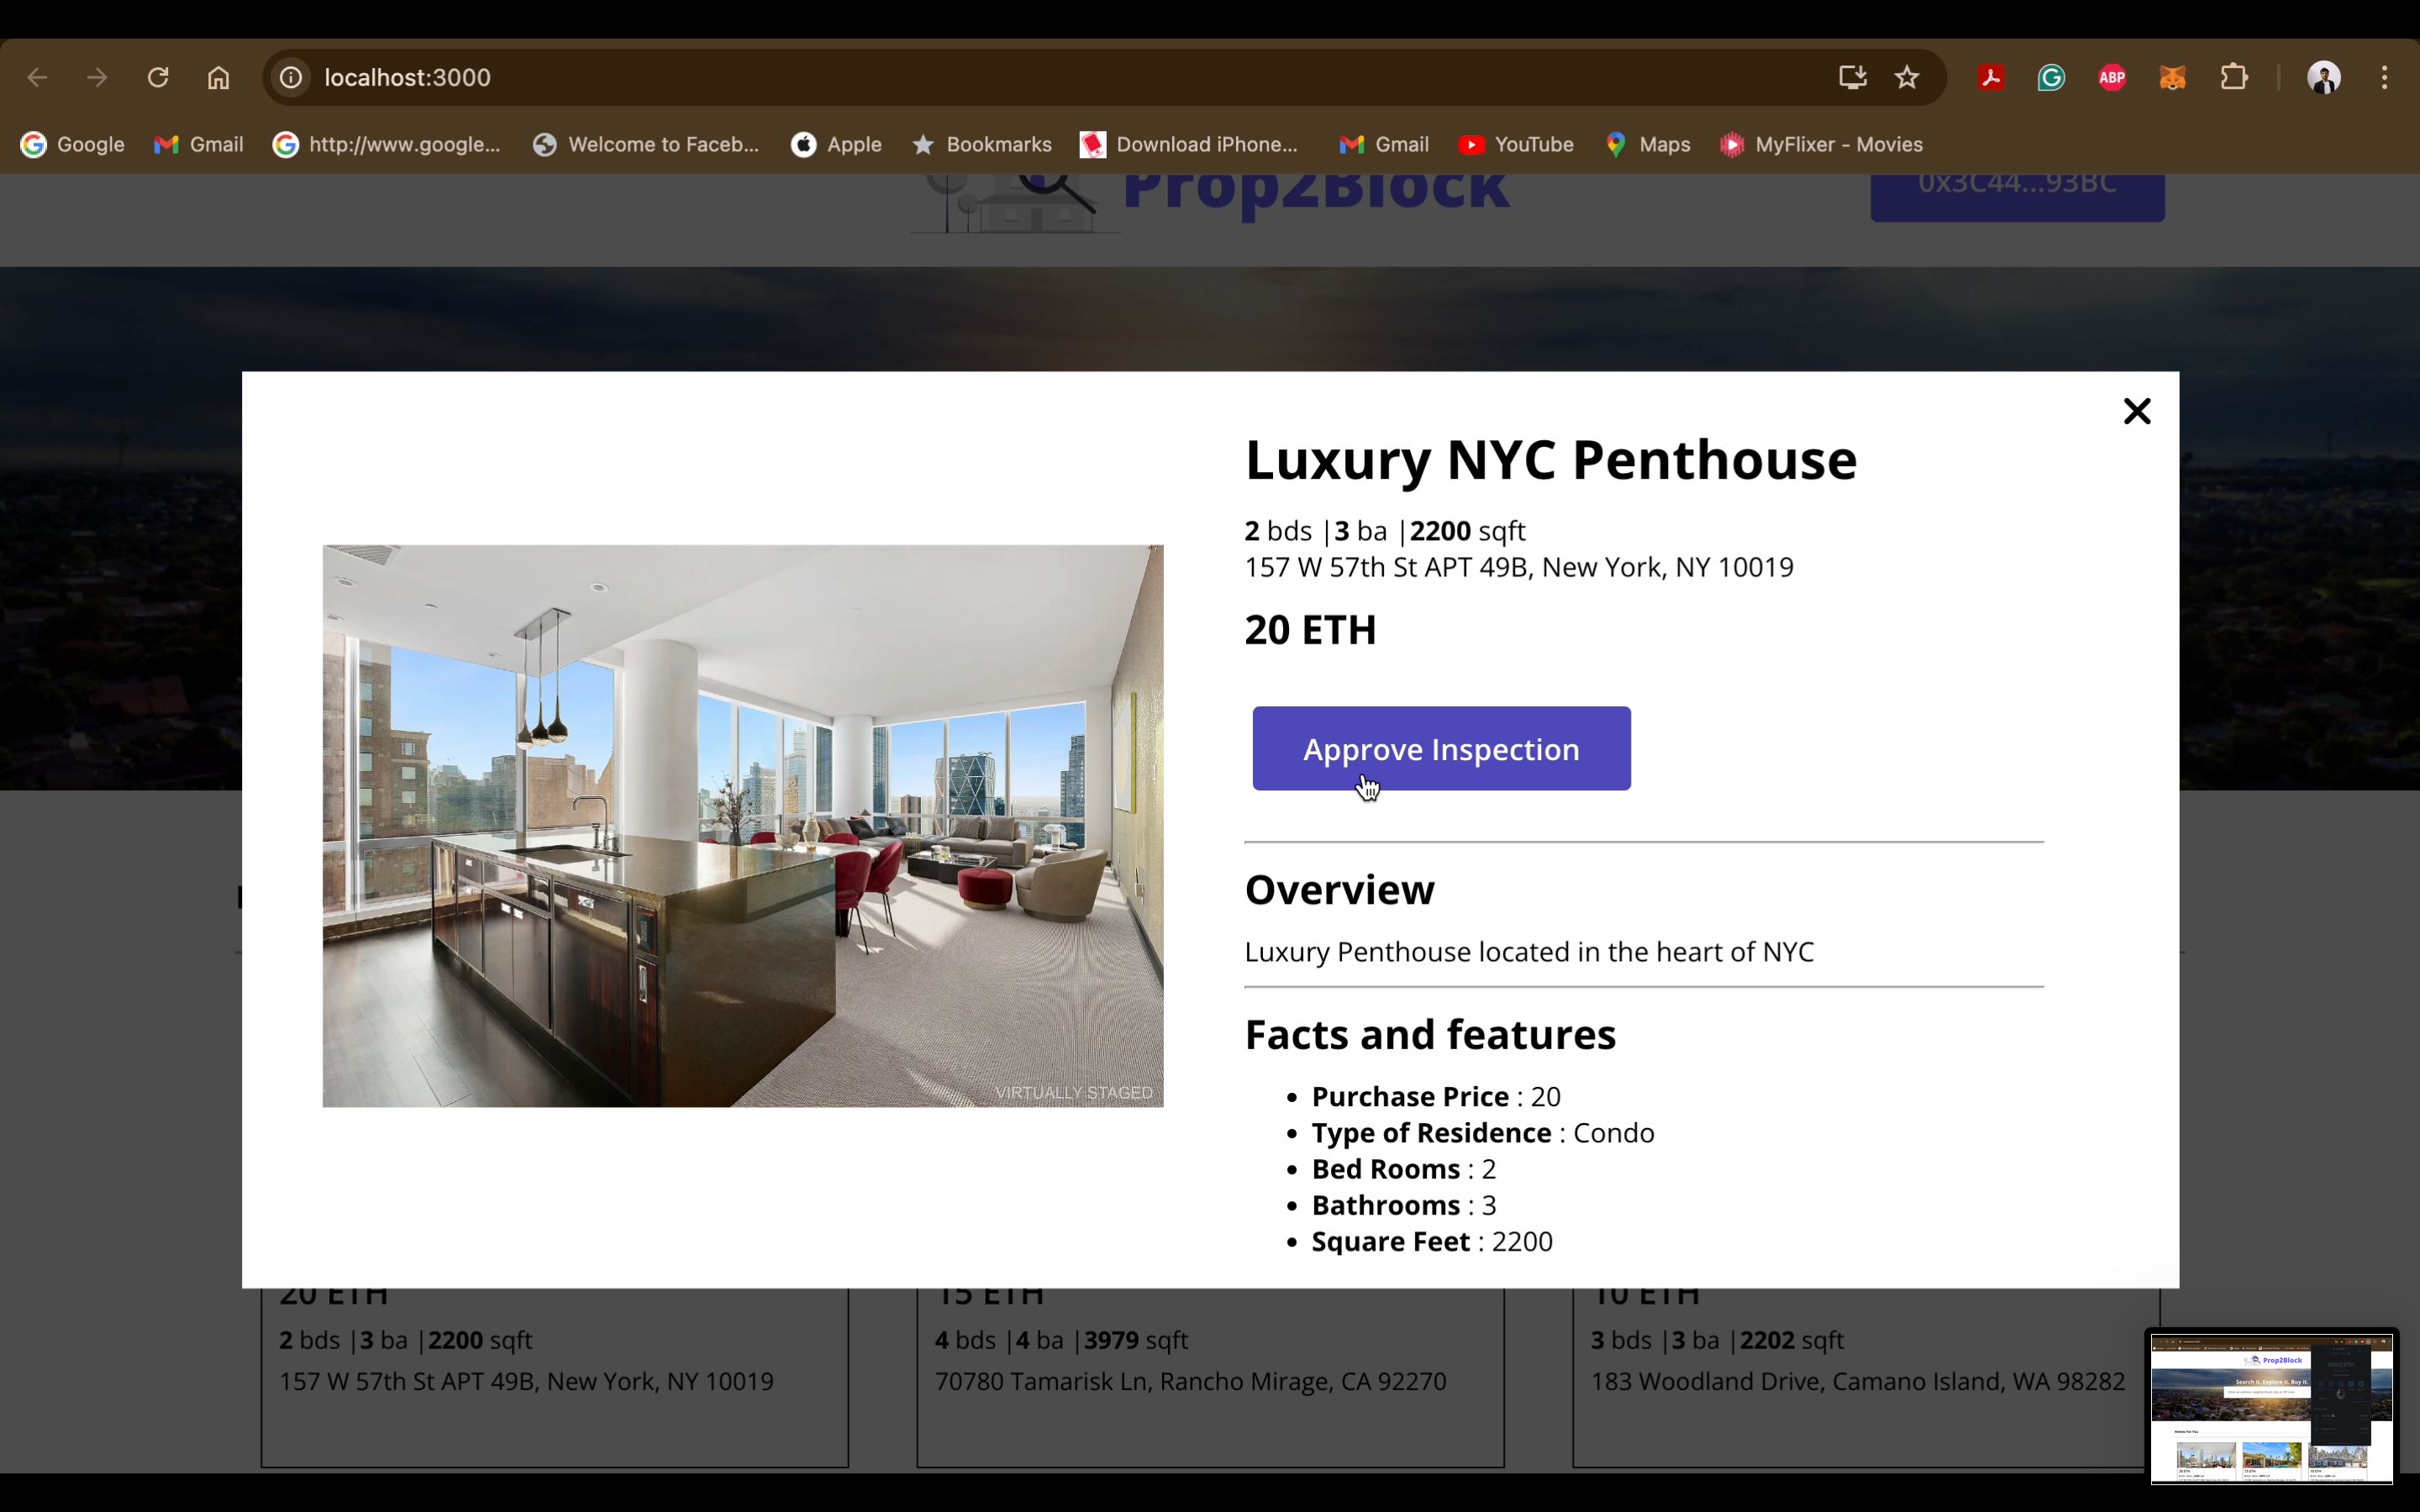Expand the Facts and features section
2420x1512 pixels.
click(1430, 1033)
